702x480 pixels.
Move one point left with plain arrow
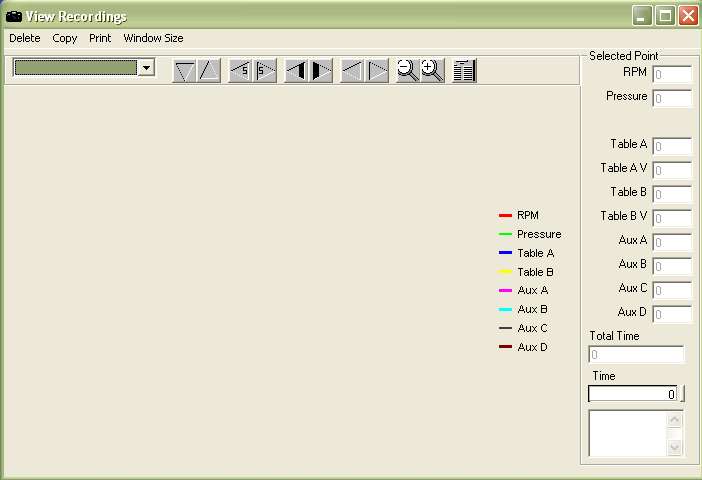(352, 71)
